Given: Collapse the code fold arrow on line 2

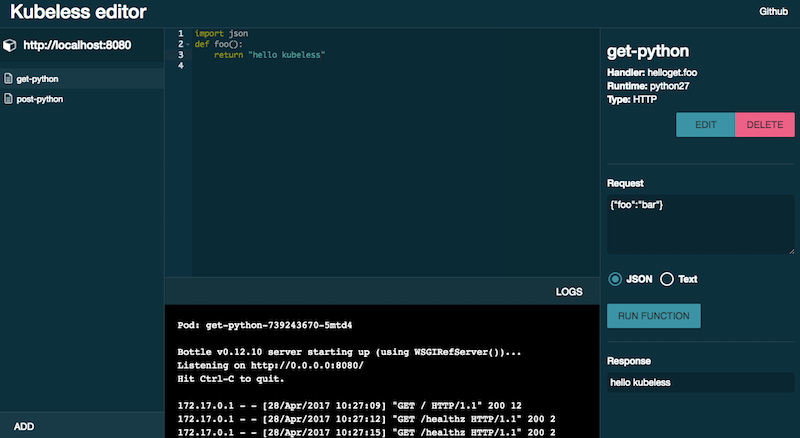Looking at the screenshot, I should 188,44.
